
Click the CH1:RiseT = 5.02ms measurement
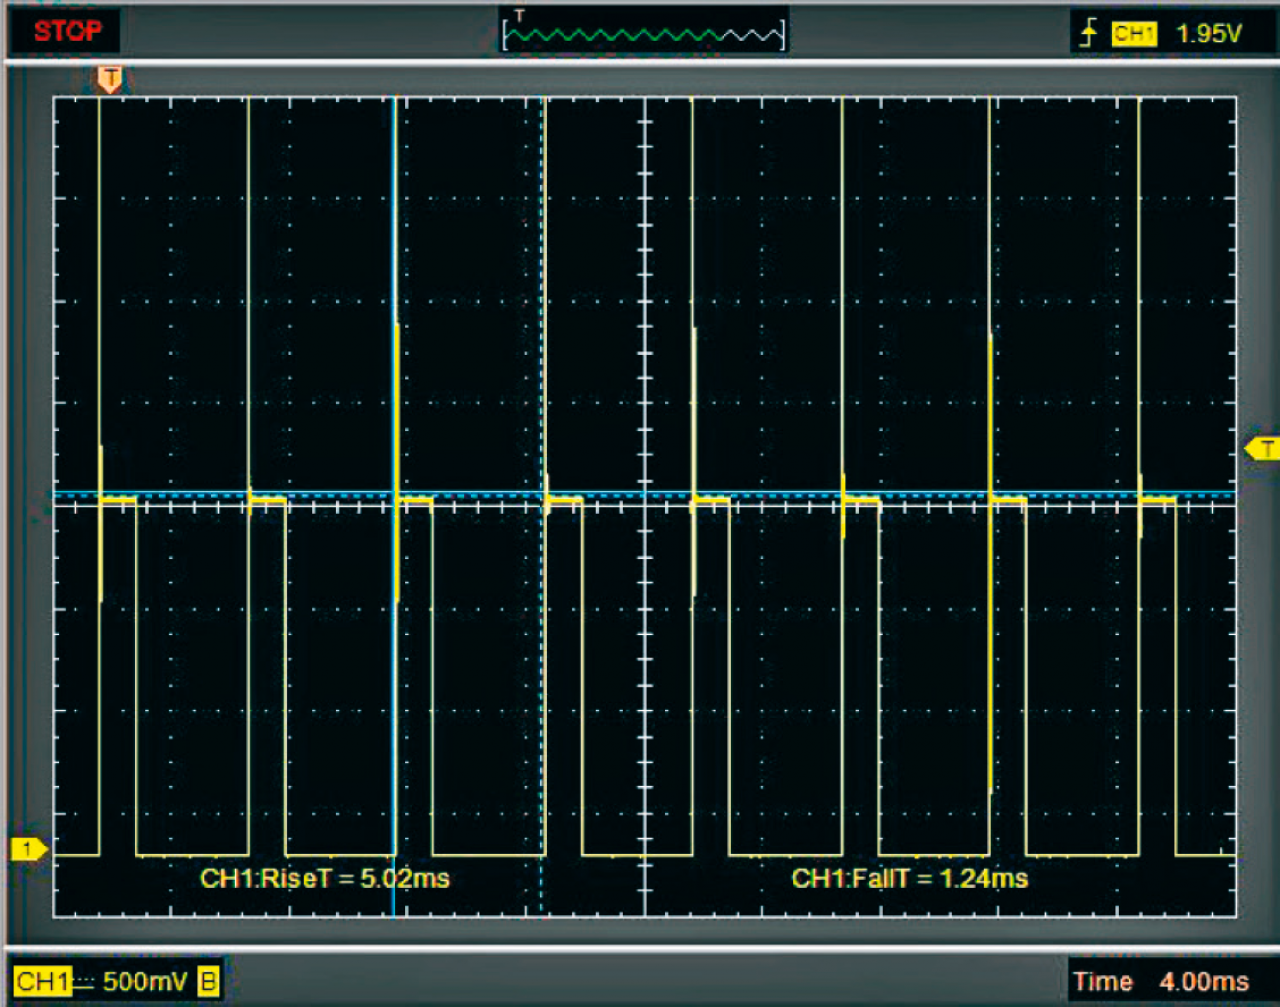(325, 879)
